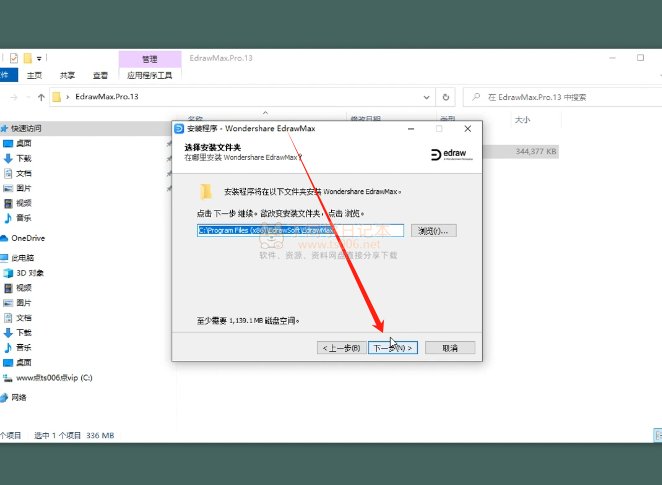Open 桌面 under This PC
The width and height of the screenshot is (662, 485).
point(24,362)
